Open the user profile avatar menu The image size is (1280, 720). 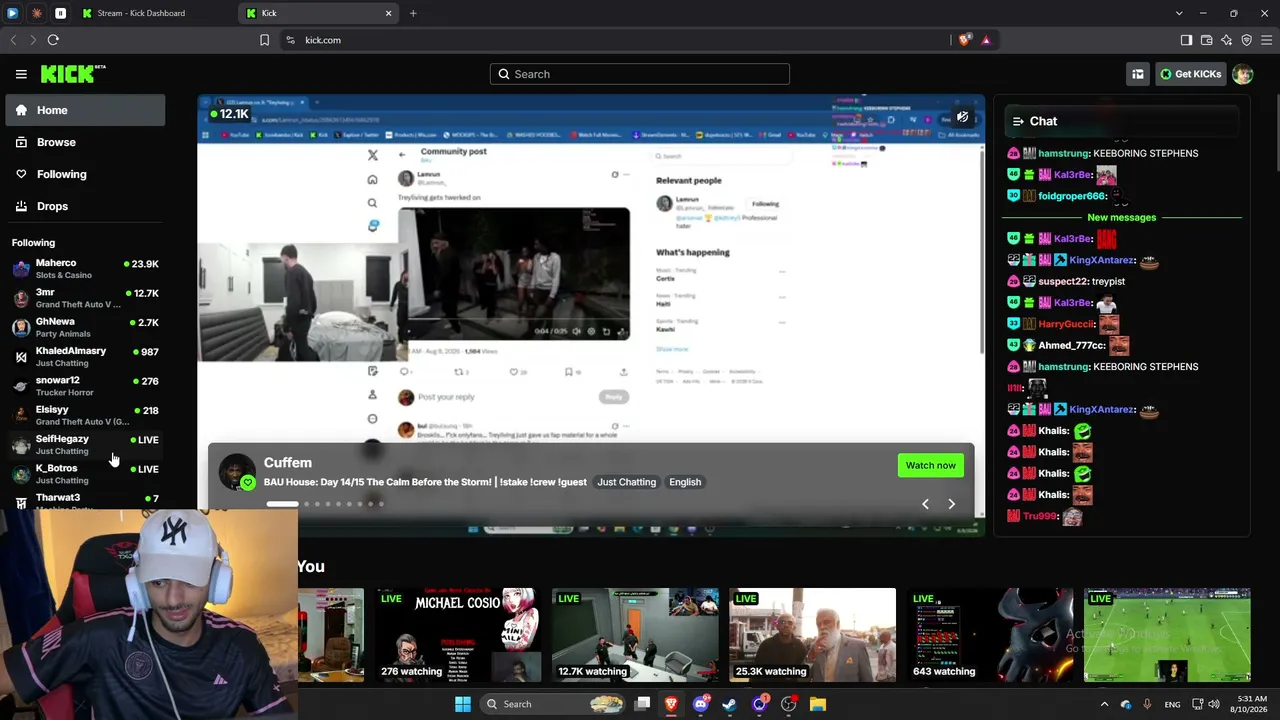pyautogui.click(x=1243, y=74)
